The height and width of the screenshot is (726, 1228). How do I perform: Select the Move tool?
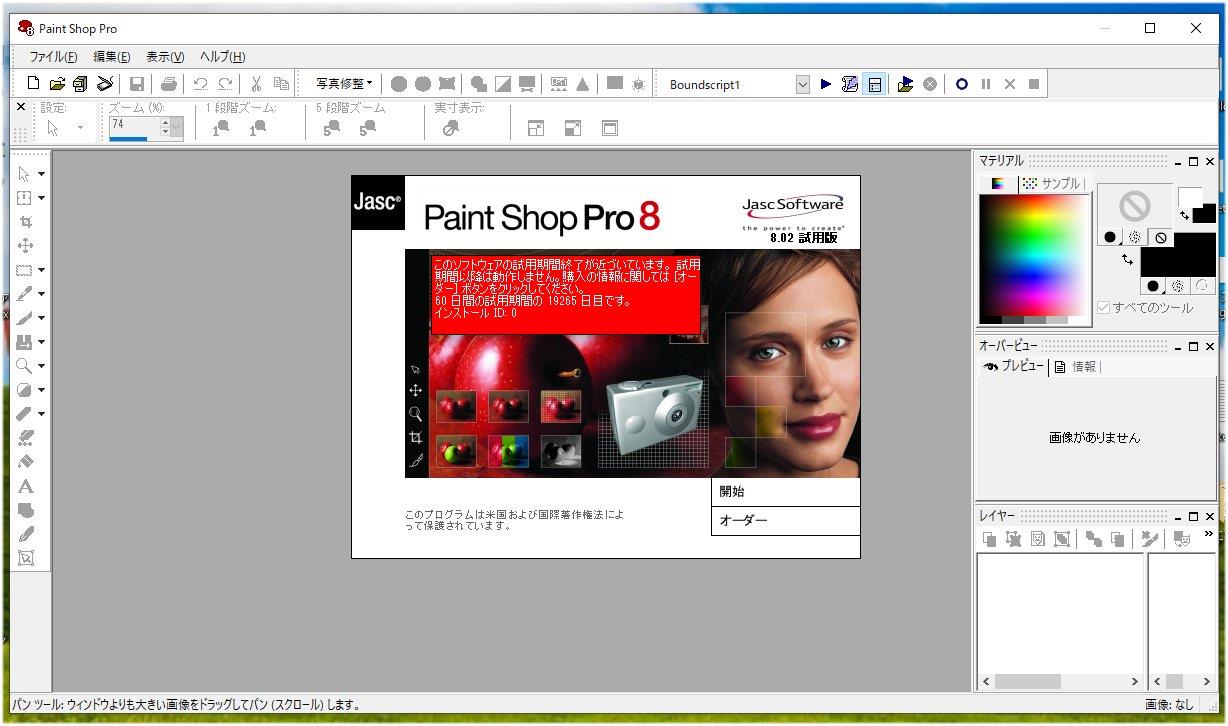tap(26, 245)
